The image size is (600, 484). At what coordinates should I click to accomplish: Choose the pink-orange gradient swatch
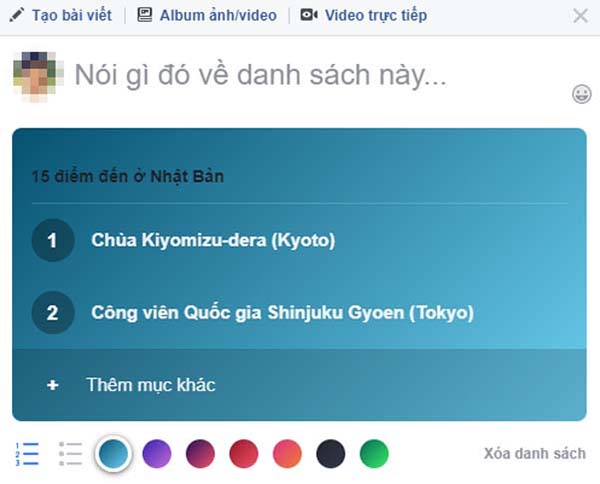[x=287, y=454]
